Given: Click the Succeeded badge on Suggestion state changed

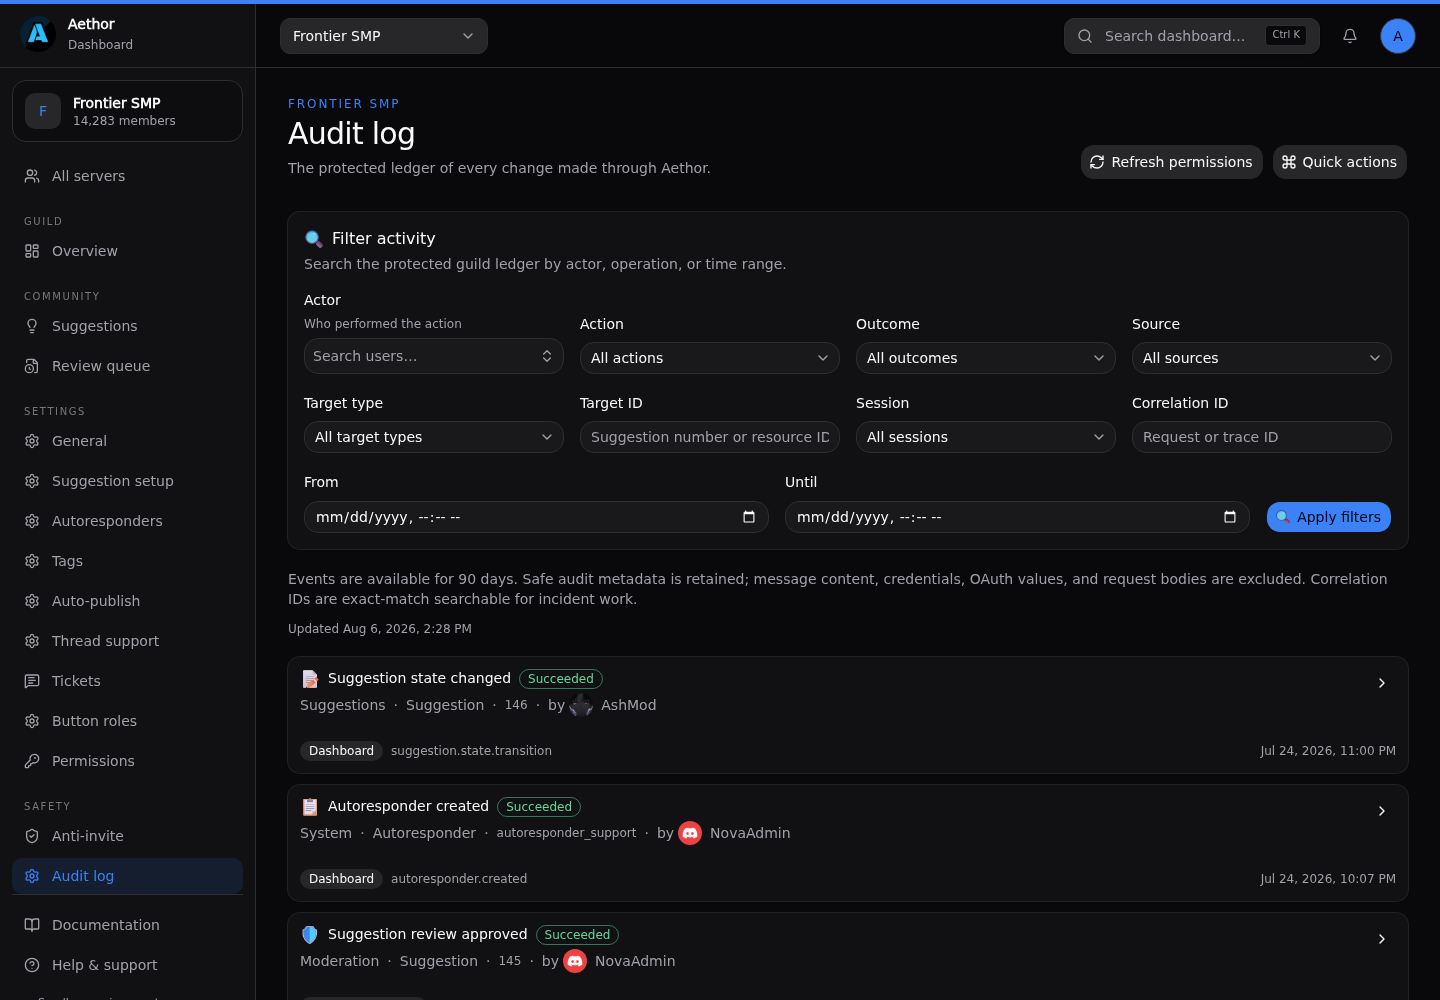Looking at the screenshot, I should tap(561, 679).
